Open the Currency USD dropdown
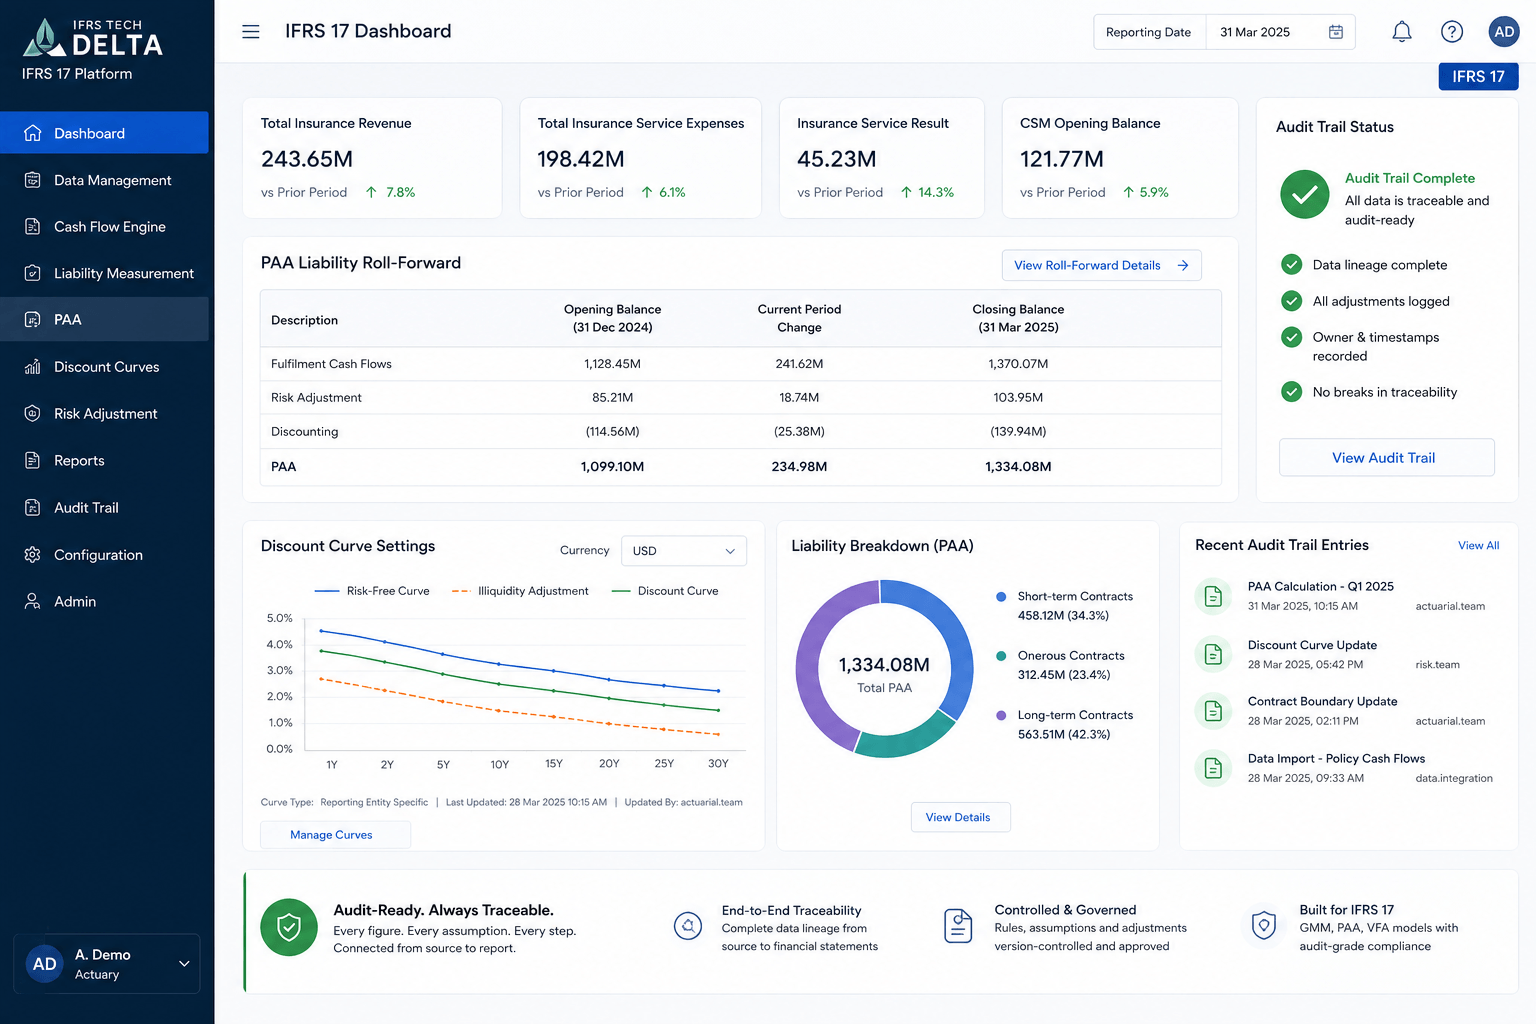This screenshot has width=1536, height=1024. point(684,551)
